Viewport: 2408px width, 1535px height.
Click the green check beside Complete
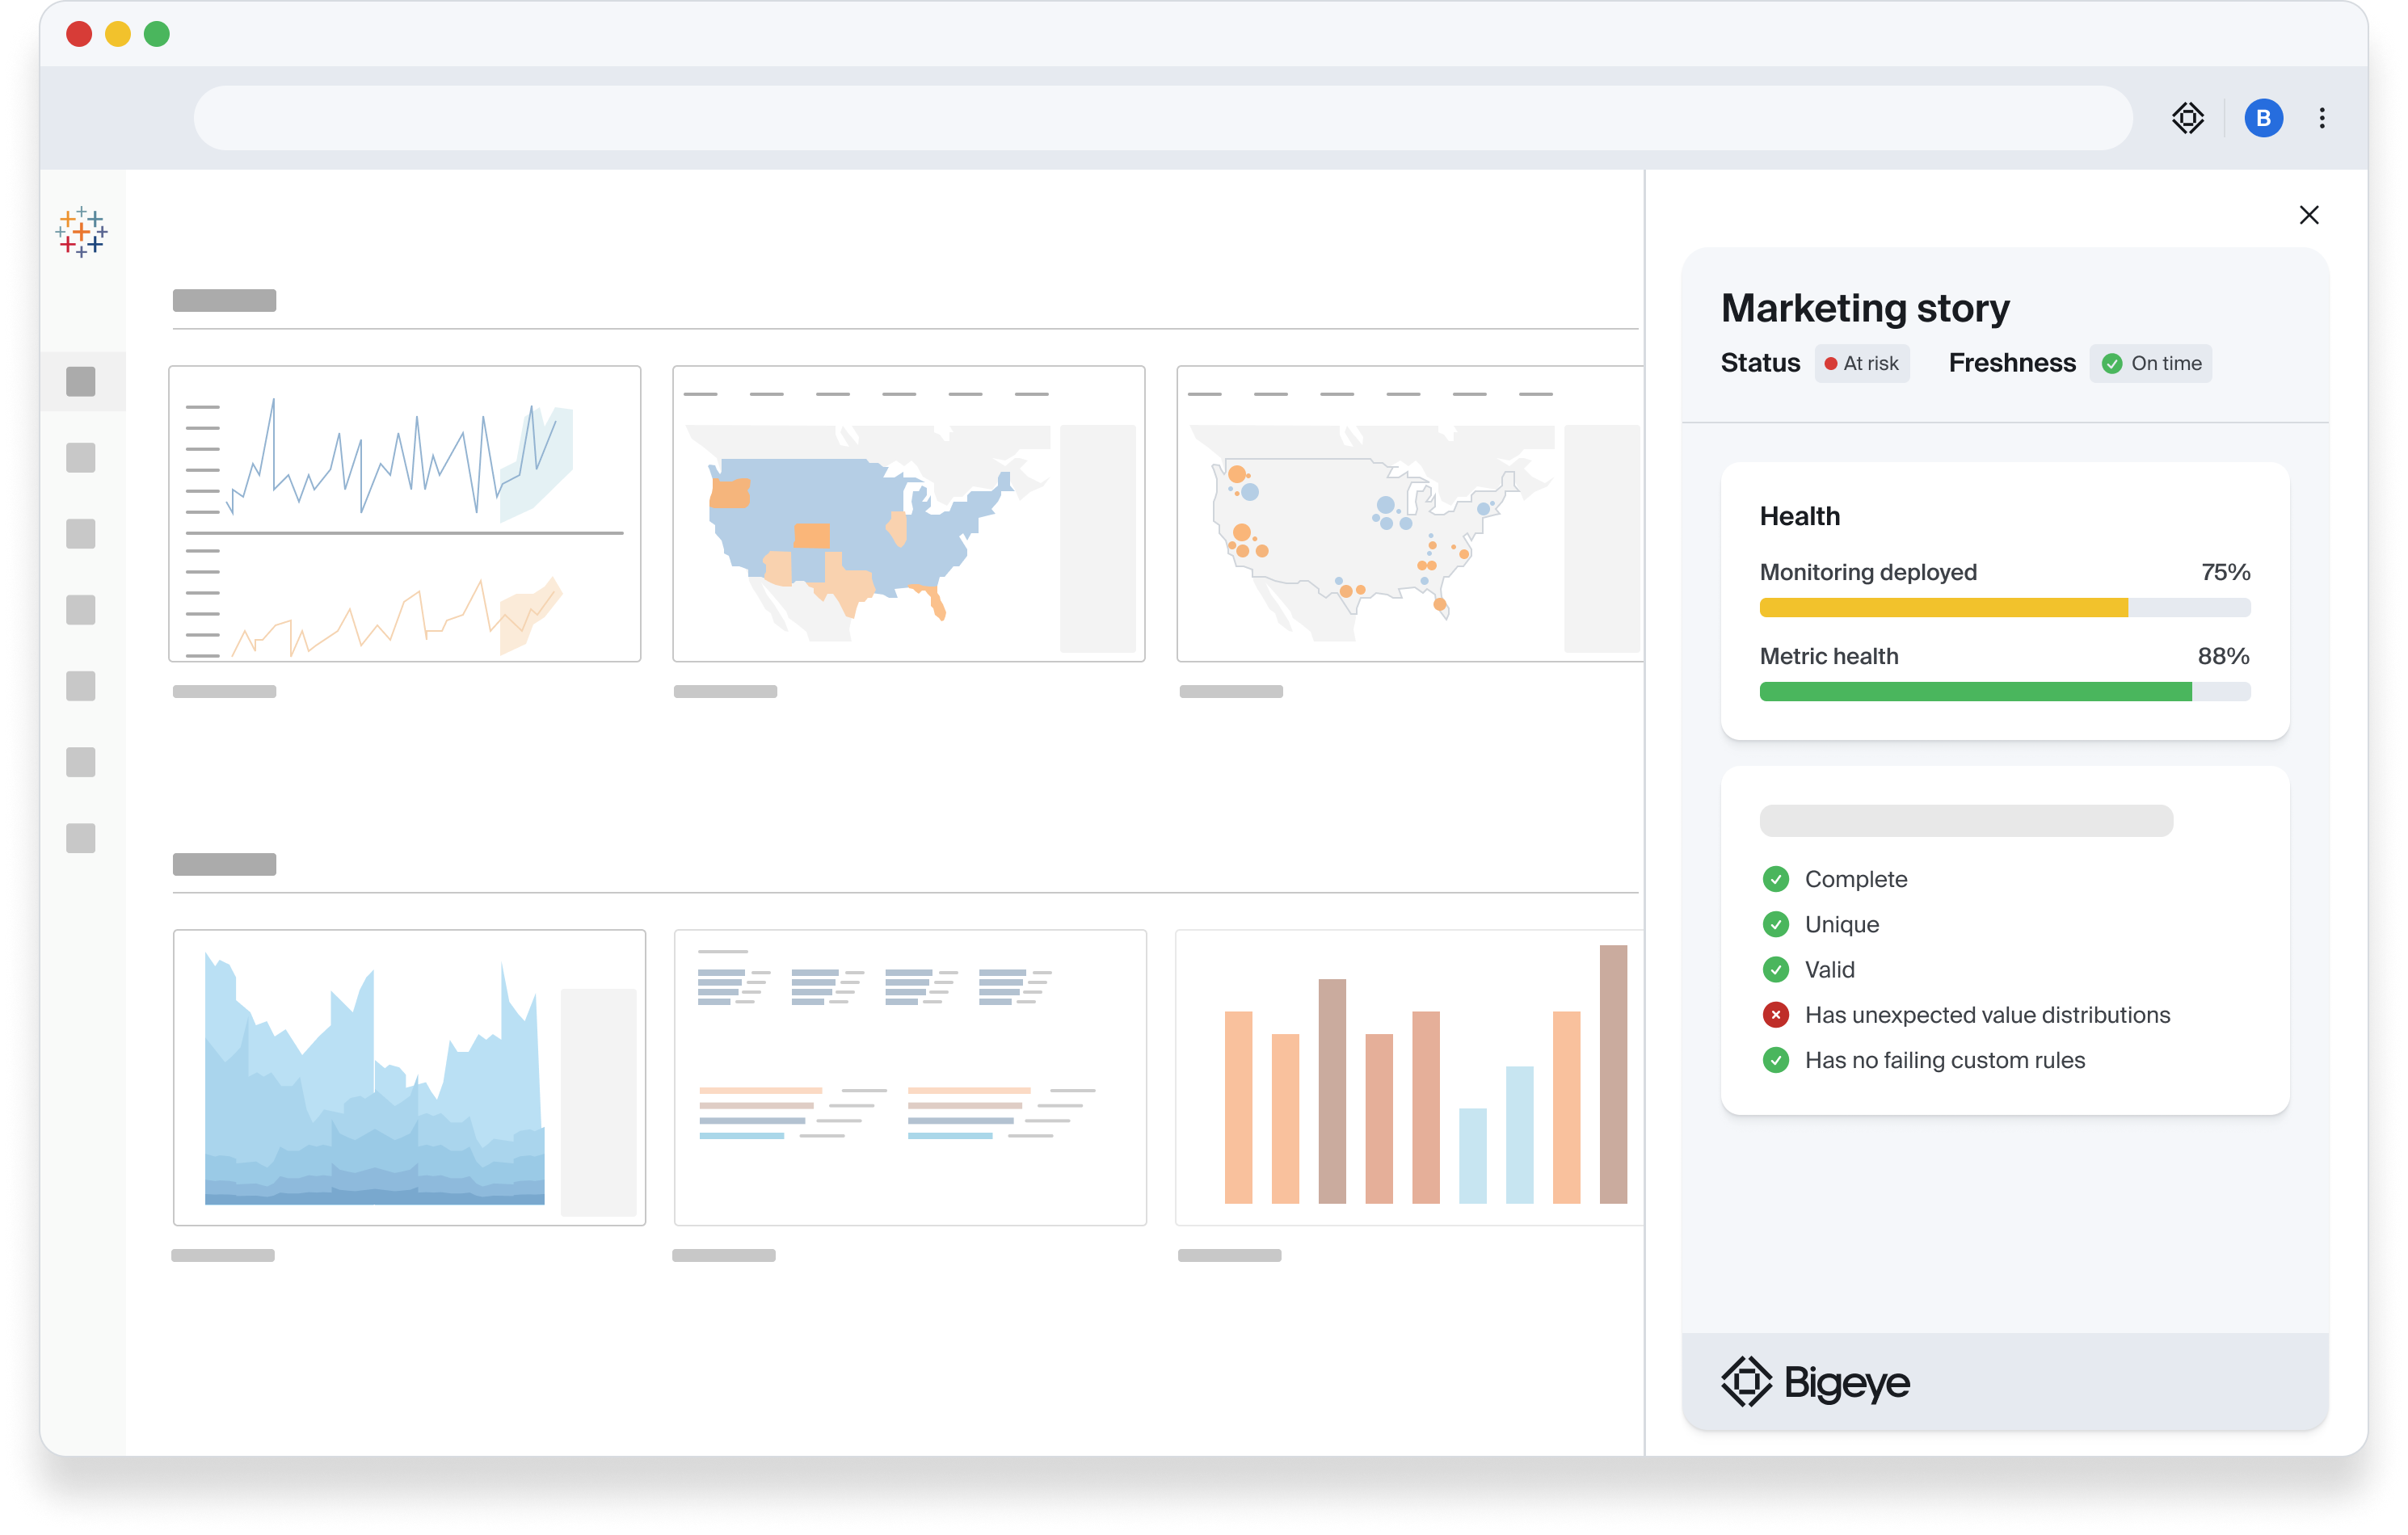(x=1775, y=878)
